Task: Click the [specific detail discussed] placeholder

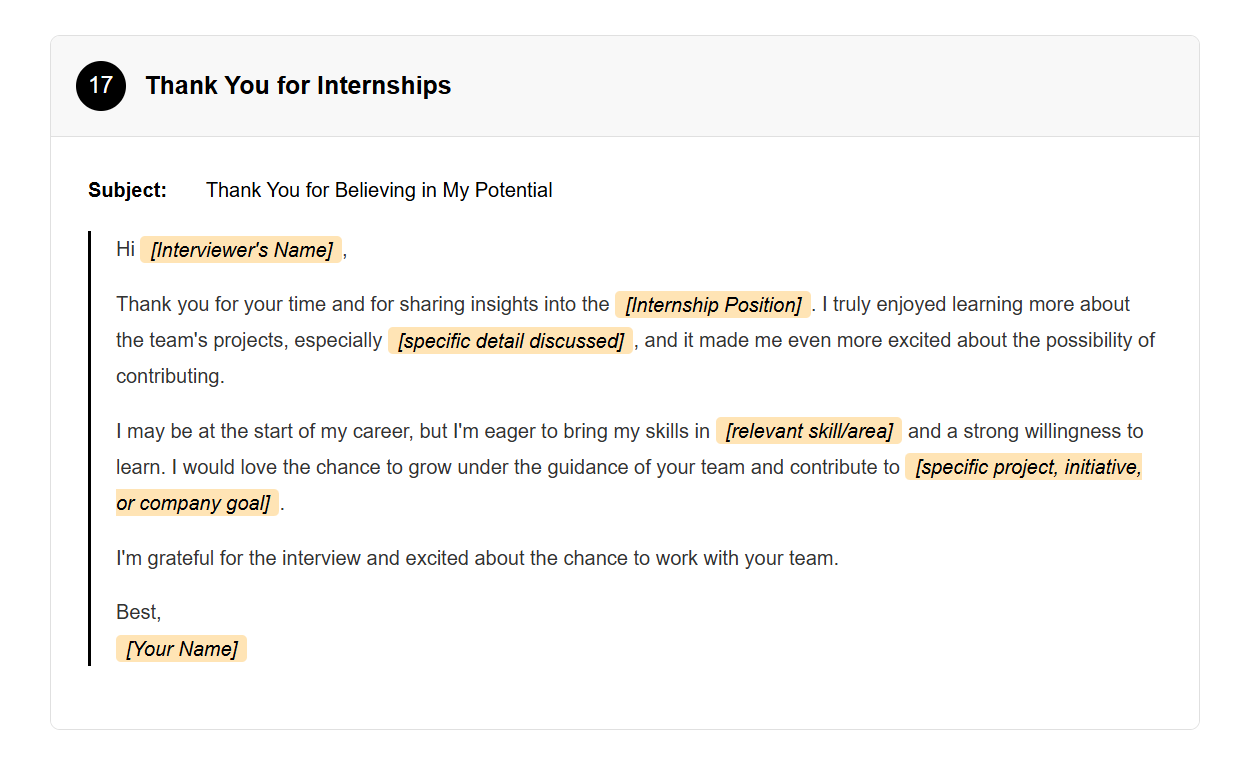Action: tap(510, 341)
